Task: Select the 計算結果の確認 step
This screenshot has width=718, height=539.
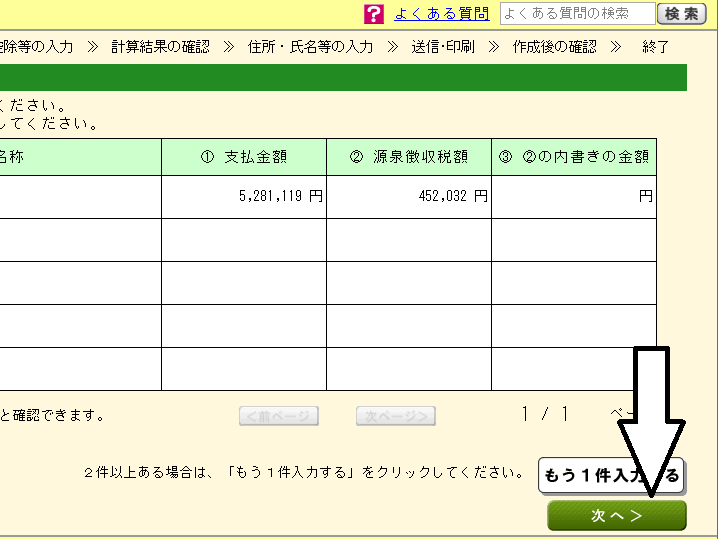Action: coord(160,47)
